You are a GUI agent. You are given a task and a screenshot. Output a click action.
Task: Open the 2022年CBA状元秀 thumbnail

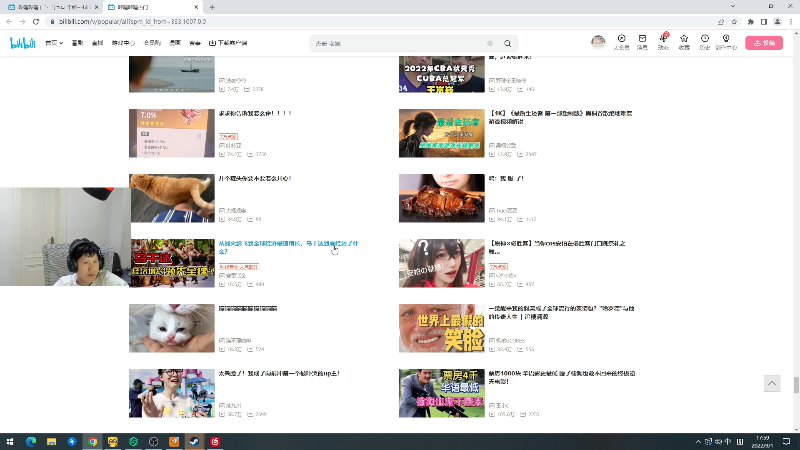pos(442,74)
